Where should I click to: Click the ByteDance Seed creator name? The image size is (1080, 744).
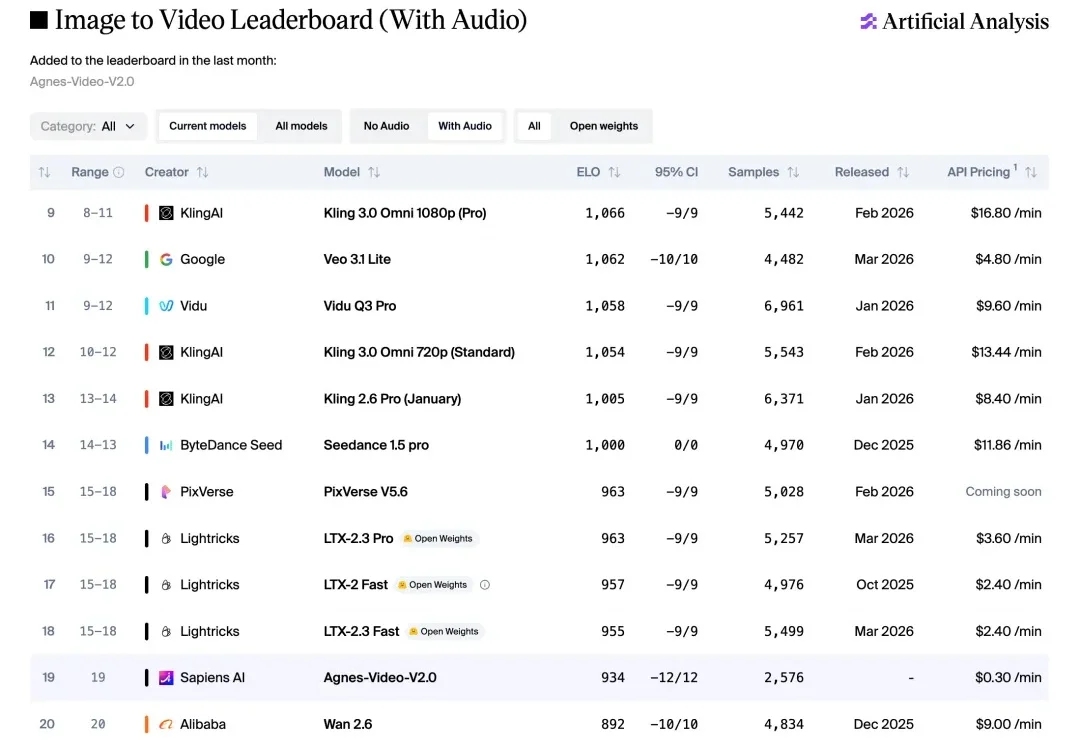231,446
